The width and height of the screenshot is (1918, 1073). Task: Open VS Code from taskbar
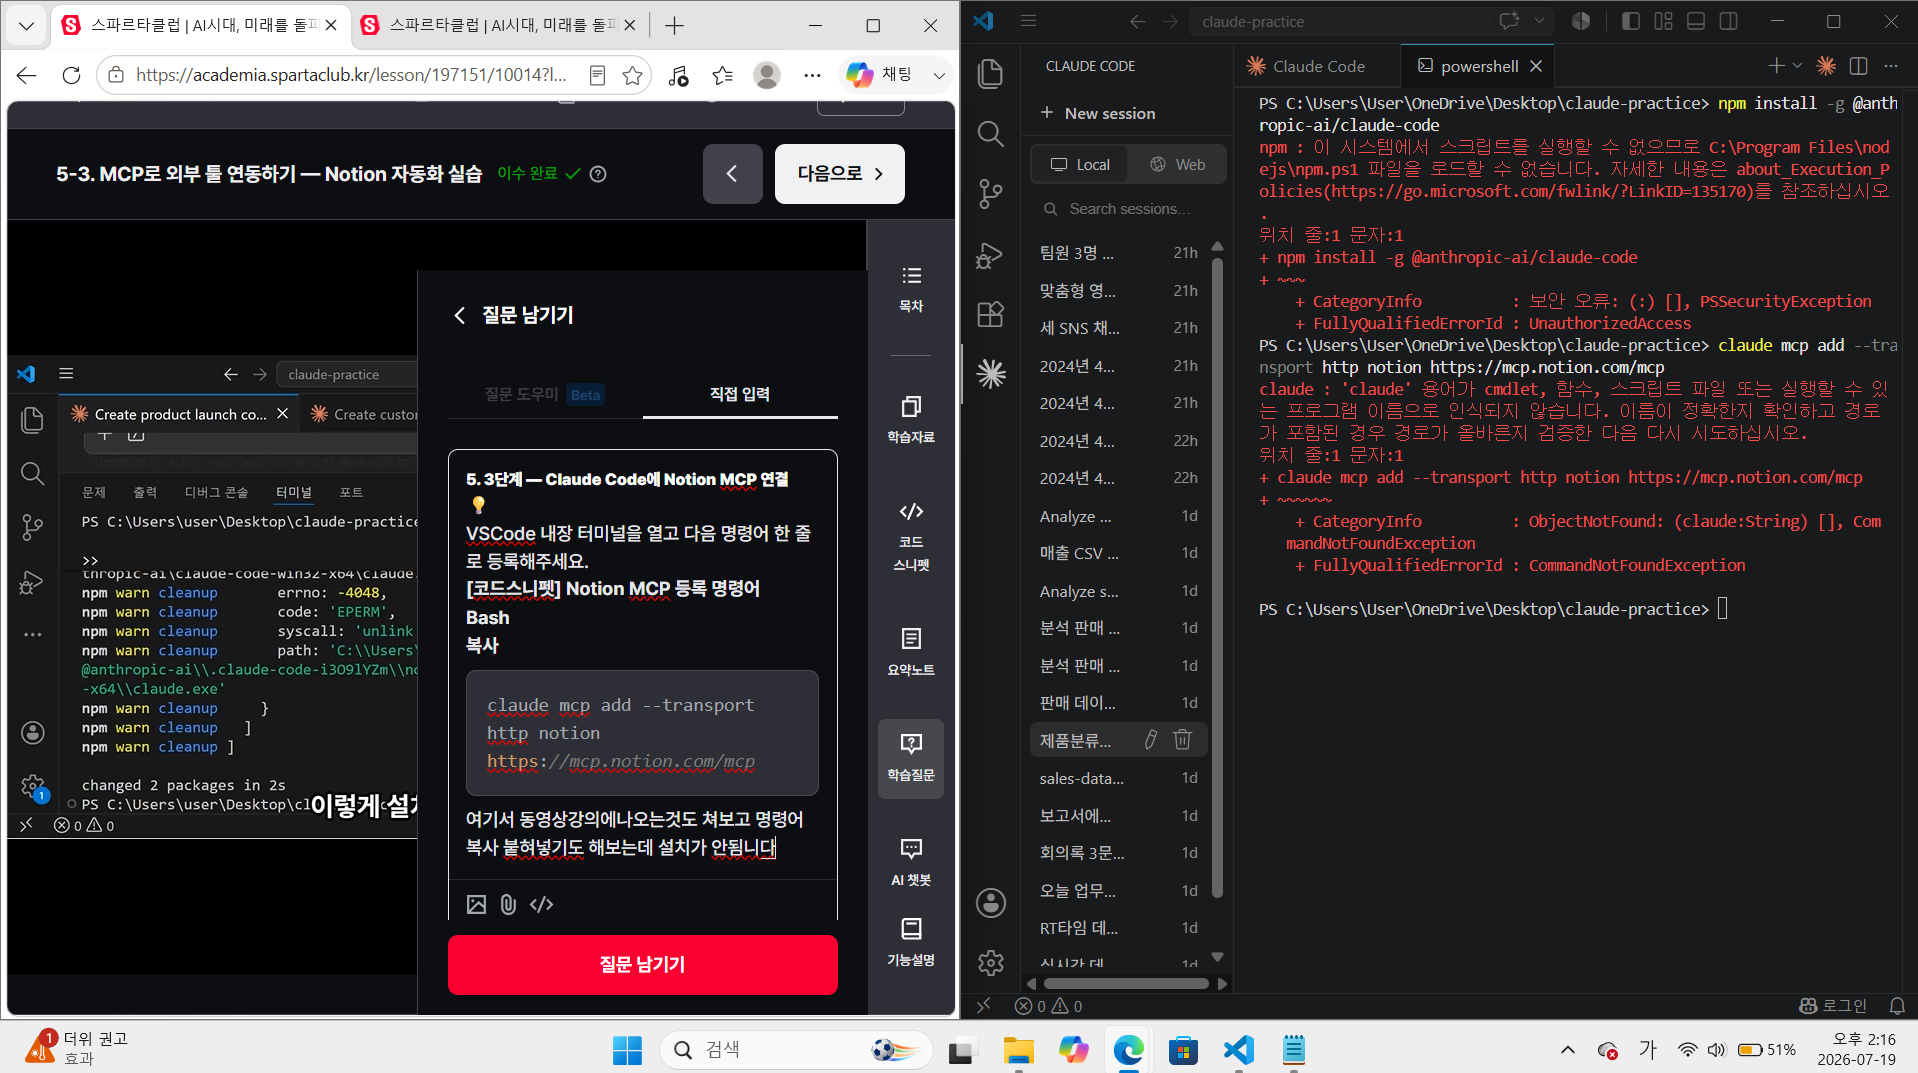coord(1238,1050)
